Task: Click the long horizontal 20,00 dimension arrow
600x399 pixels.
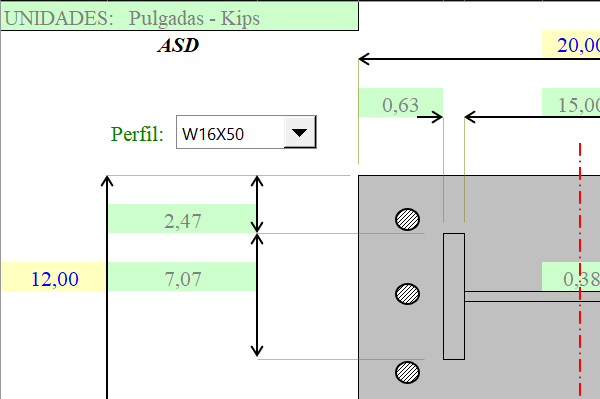Action: click(x=479, y=59)
